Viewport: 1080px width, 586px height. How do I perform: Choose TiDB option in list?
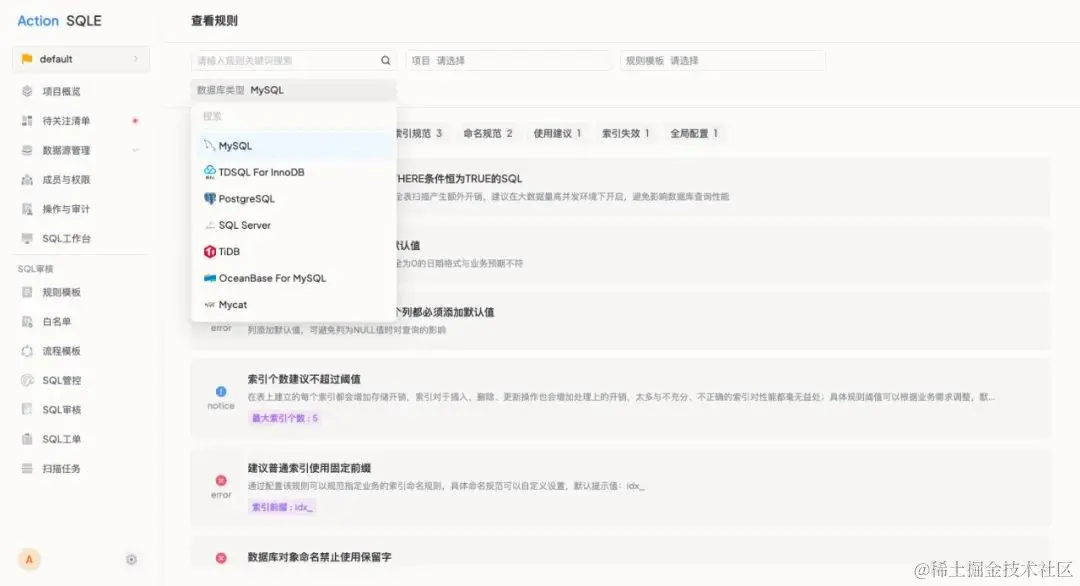[293, 251]
